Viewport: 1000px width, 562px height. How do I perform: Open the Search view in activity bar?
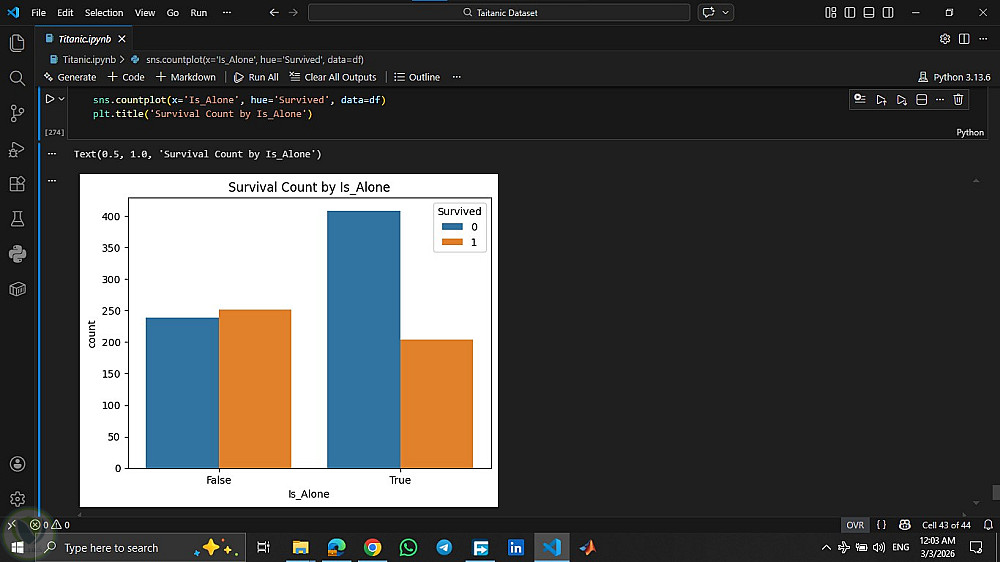17,78
